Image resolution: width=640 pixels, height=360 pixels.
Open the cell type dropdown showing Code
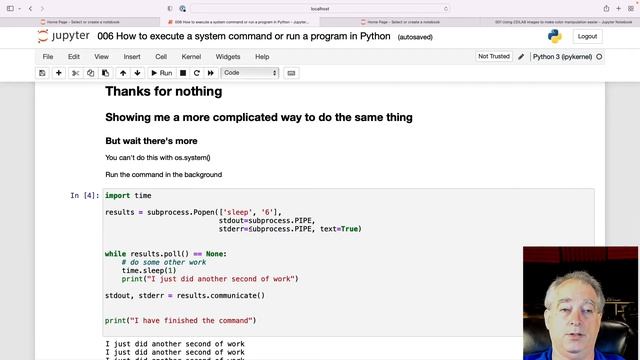[x=250, y=73]
